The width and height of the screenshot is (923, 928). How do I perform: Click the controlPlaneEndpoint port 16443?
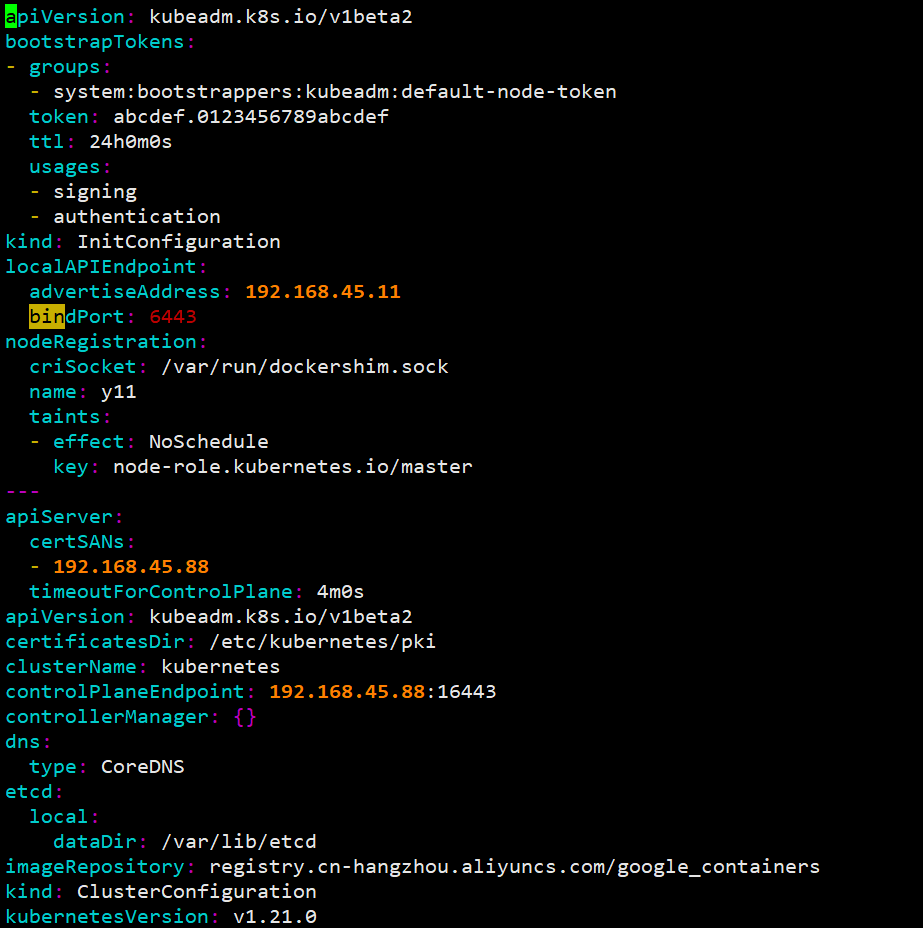tap(466, 692)
